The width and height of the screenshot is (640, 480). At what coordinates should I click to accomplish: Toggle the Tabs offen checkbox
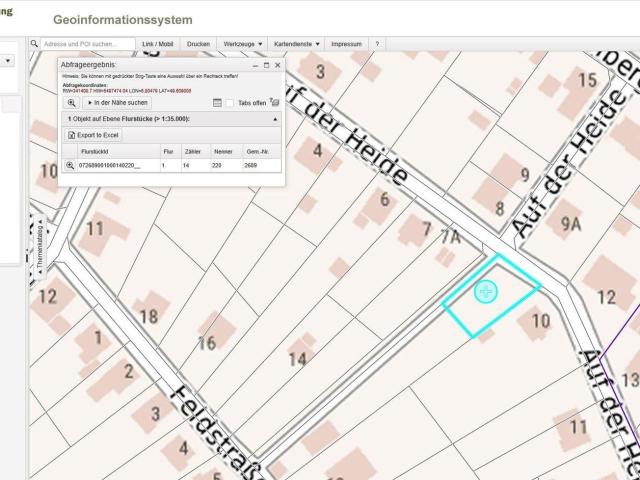pyautogui.click(x=230, y=103)
